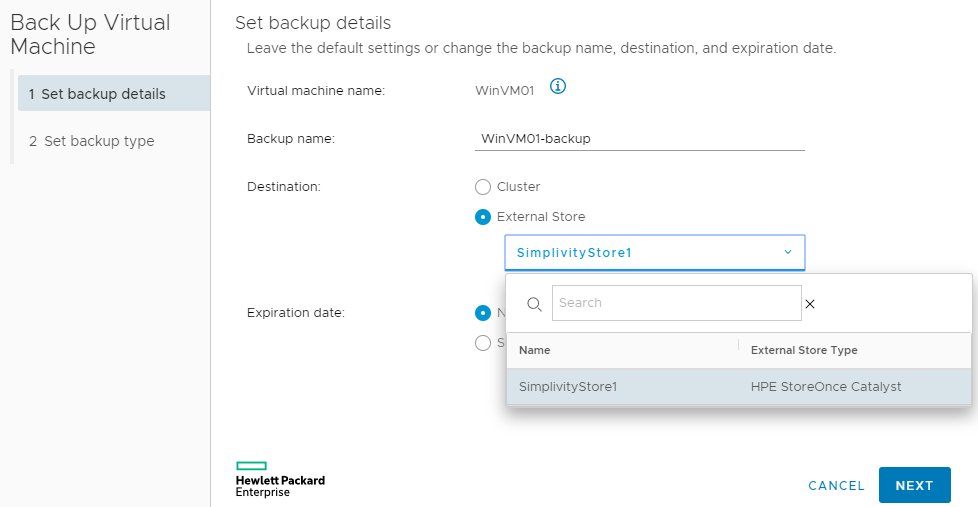
Task: Clear the search with the X icon
Action: click(810, 304)
